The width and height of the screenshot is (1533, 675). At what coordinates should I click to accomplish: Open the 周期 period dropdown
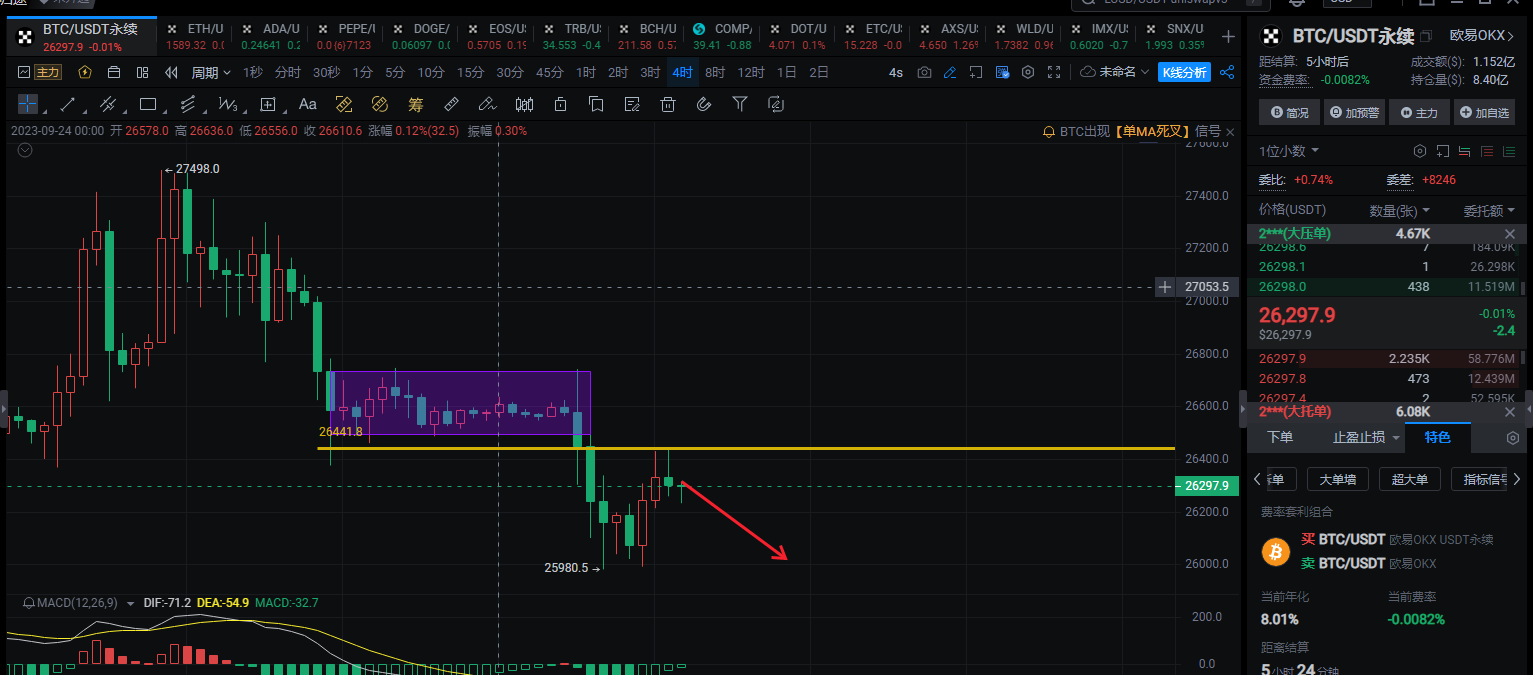coord(211,72)
